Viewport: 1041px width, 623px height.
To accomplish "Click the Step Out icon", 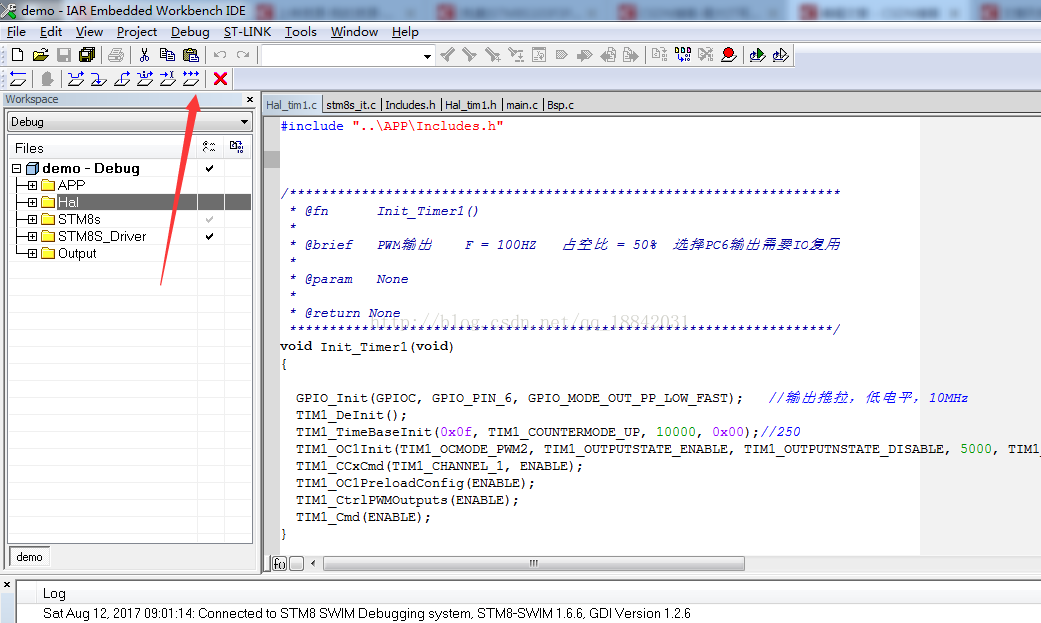I will tap(122, 79).
